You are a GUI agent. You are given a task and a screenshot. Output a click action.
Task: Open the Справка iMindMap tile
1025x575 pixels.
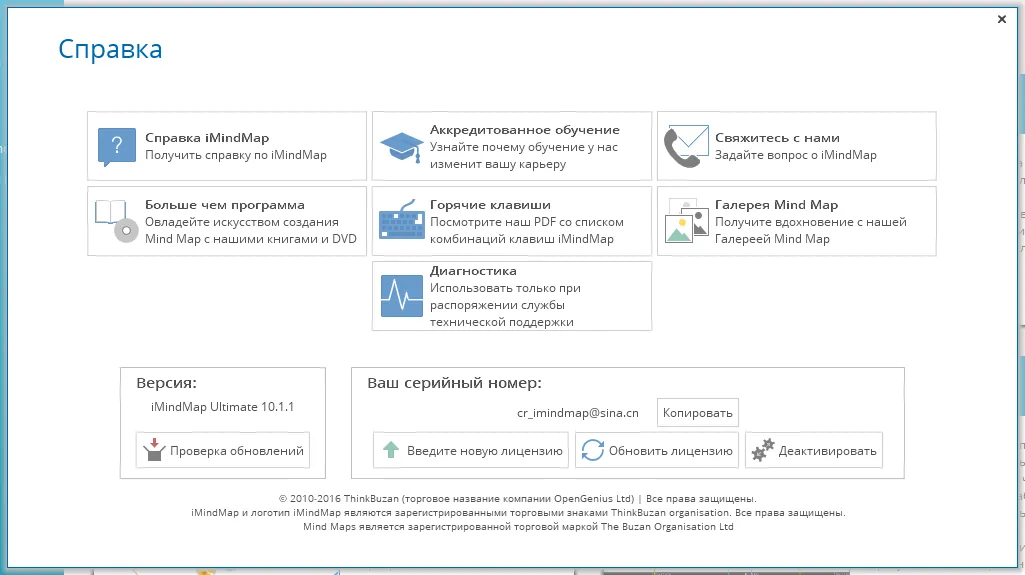[227, 146]
